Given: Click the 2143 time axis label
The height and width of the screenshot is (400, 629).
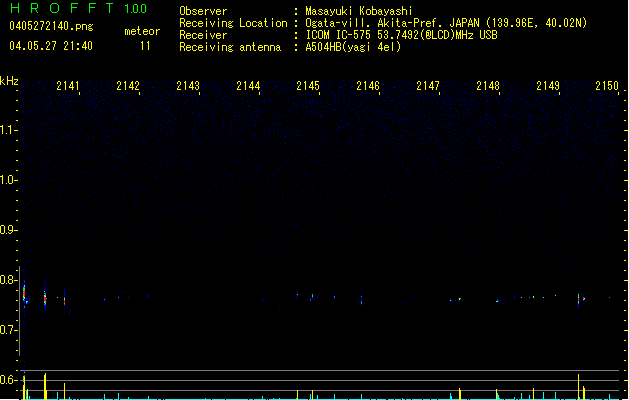Looking at the screenshot, I should (188, 86).
